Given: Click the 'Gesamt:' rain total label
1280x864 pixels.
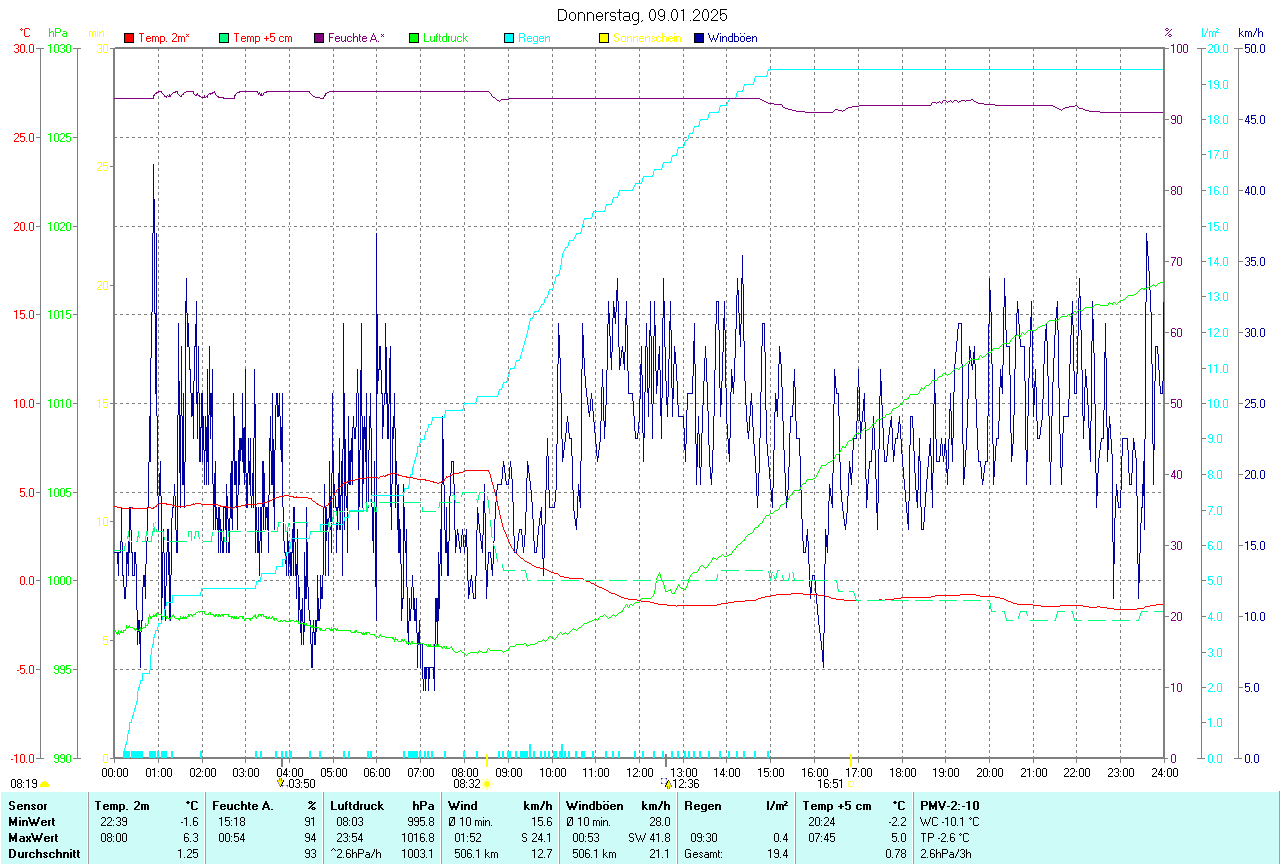Looking at the screenshot, I should 704,854.
